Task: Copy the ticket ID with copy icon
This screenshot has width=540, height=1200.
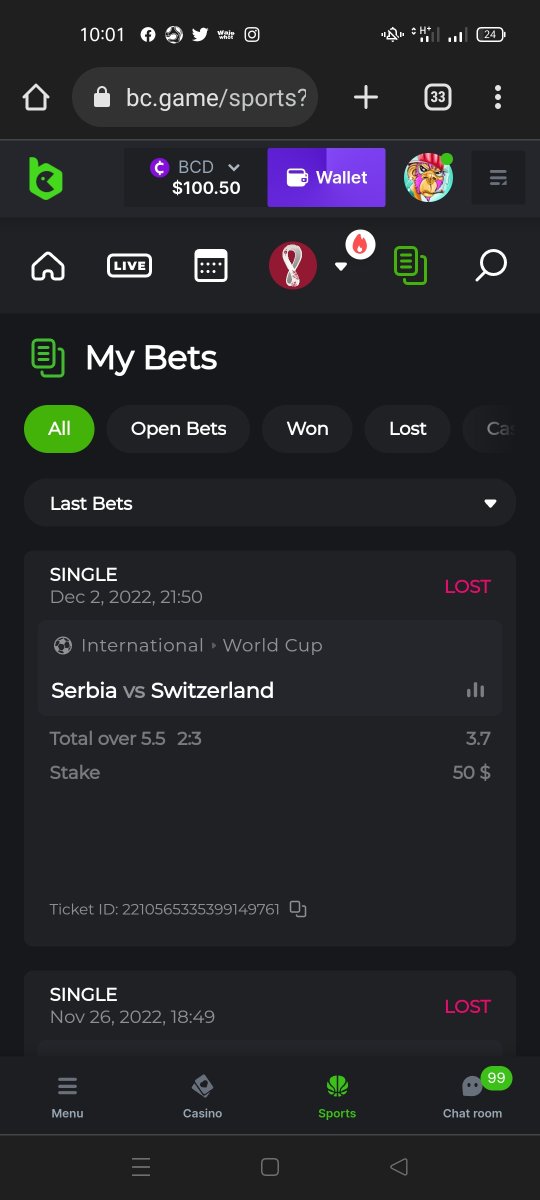Action: 297,909
